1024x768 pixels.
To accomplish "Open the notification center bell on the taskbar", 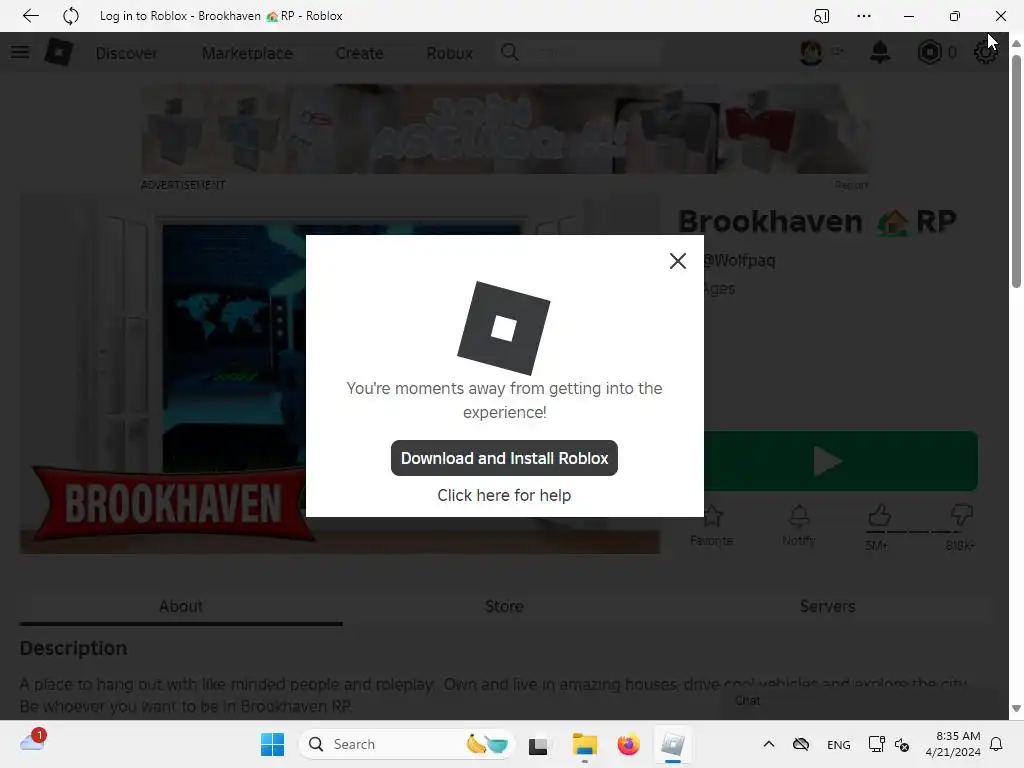I will 996,744.
